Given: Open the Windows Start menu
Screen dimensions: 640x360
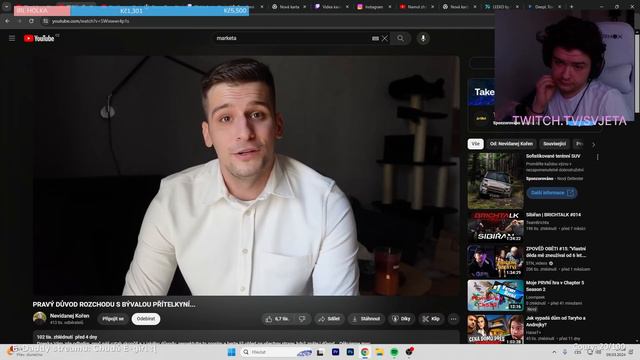Looking at the screenshot, I should pyautogui.click(x=231, y=352).
